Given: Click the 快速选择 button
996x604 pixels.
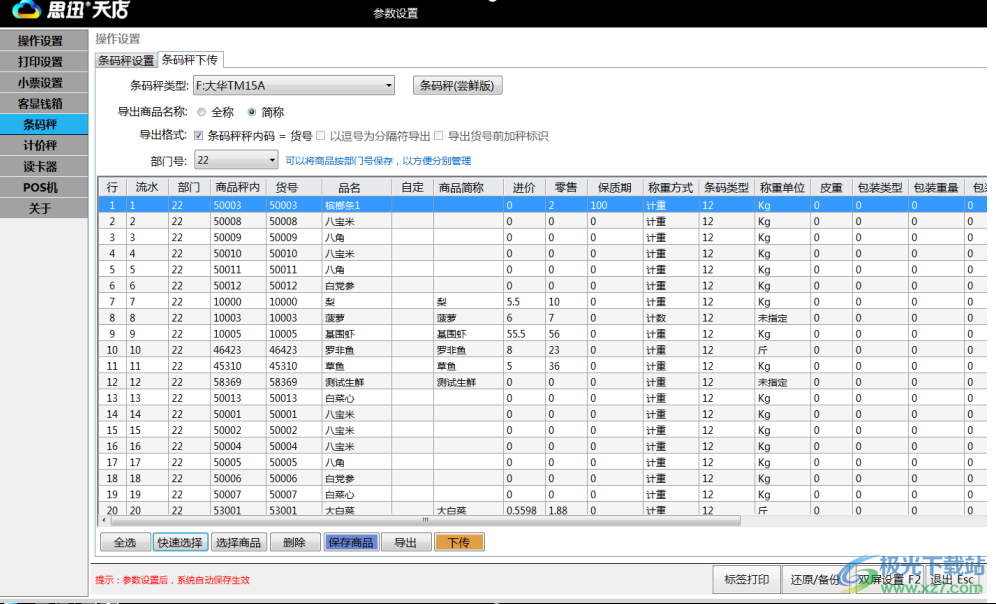Looking at the screenshot, I should [180, 542].
